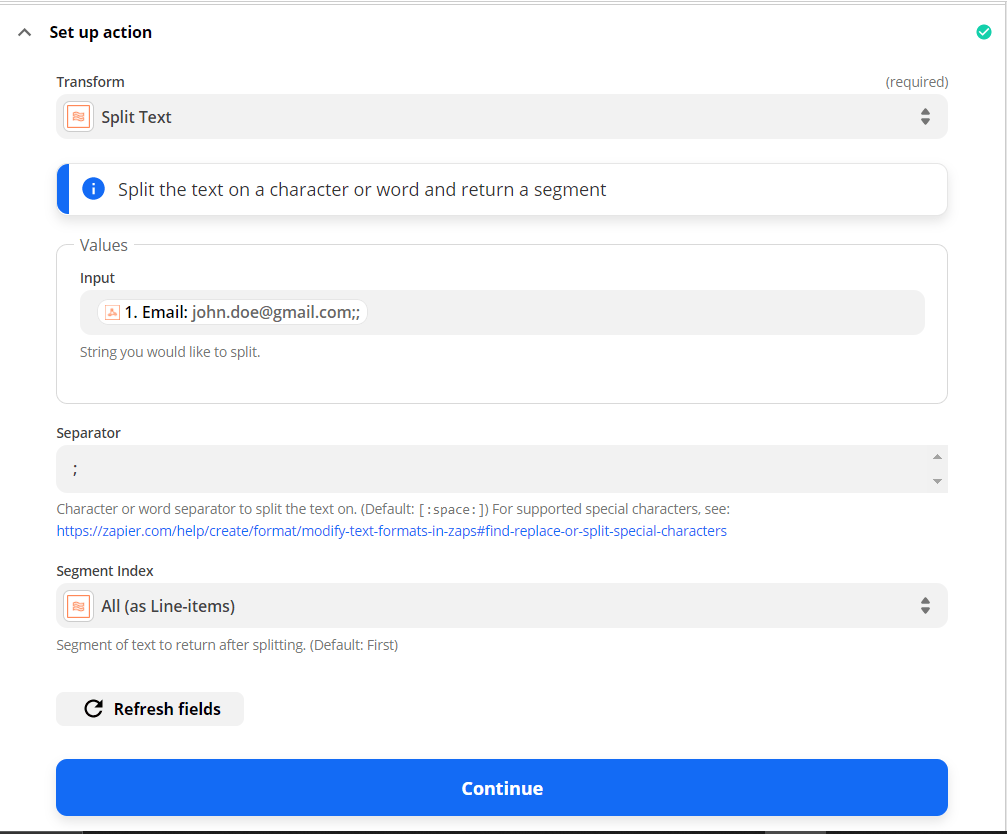Open the Transform dropdown showing Split Text
This screenshot has height=834, width=1007.
click(502, 117)
